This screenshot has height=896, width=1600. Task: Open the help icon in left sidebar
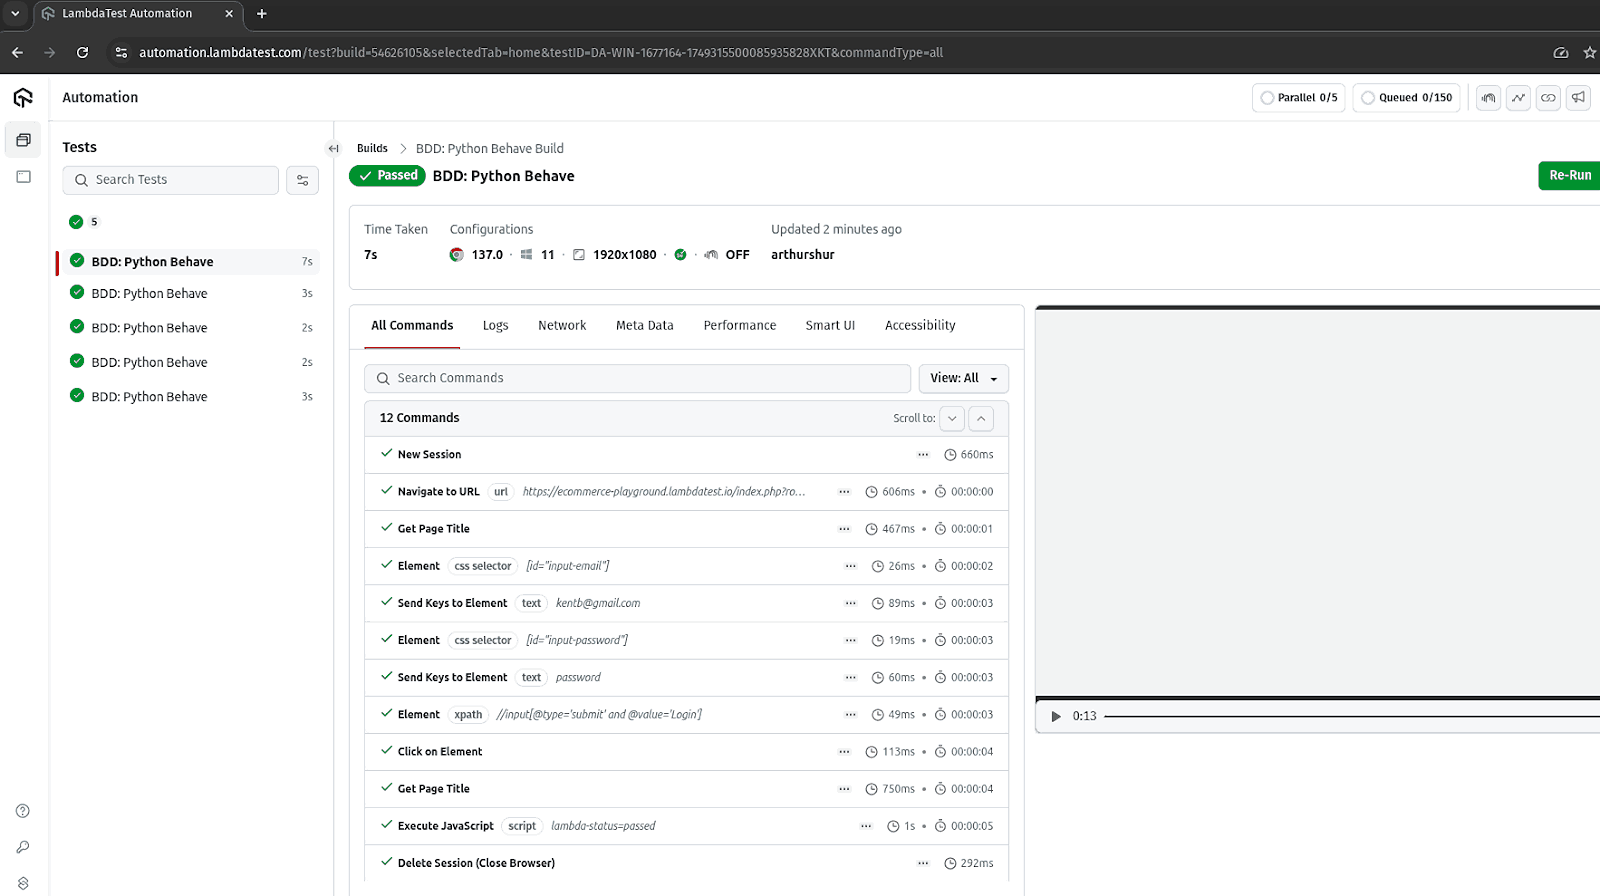(23, 811)
